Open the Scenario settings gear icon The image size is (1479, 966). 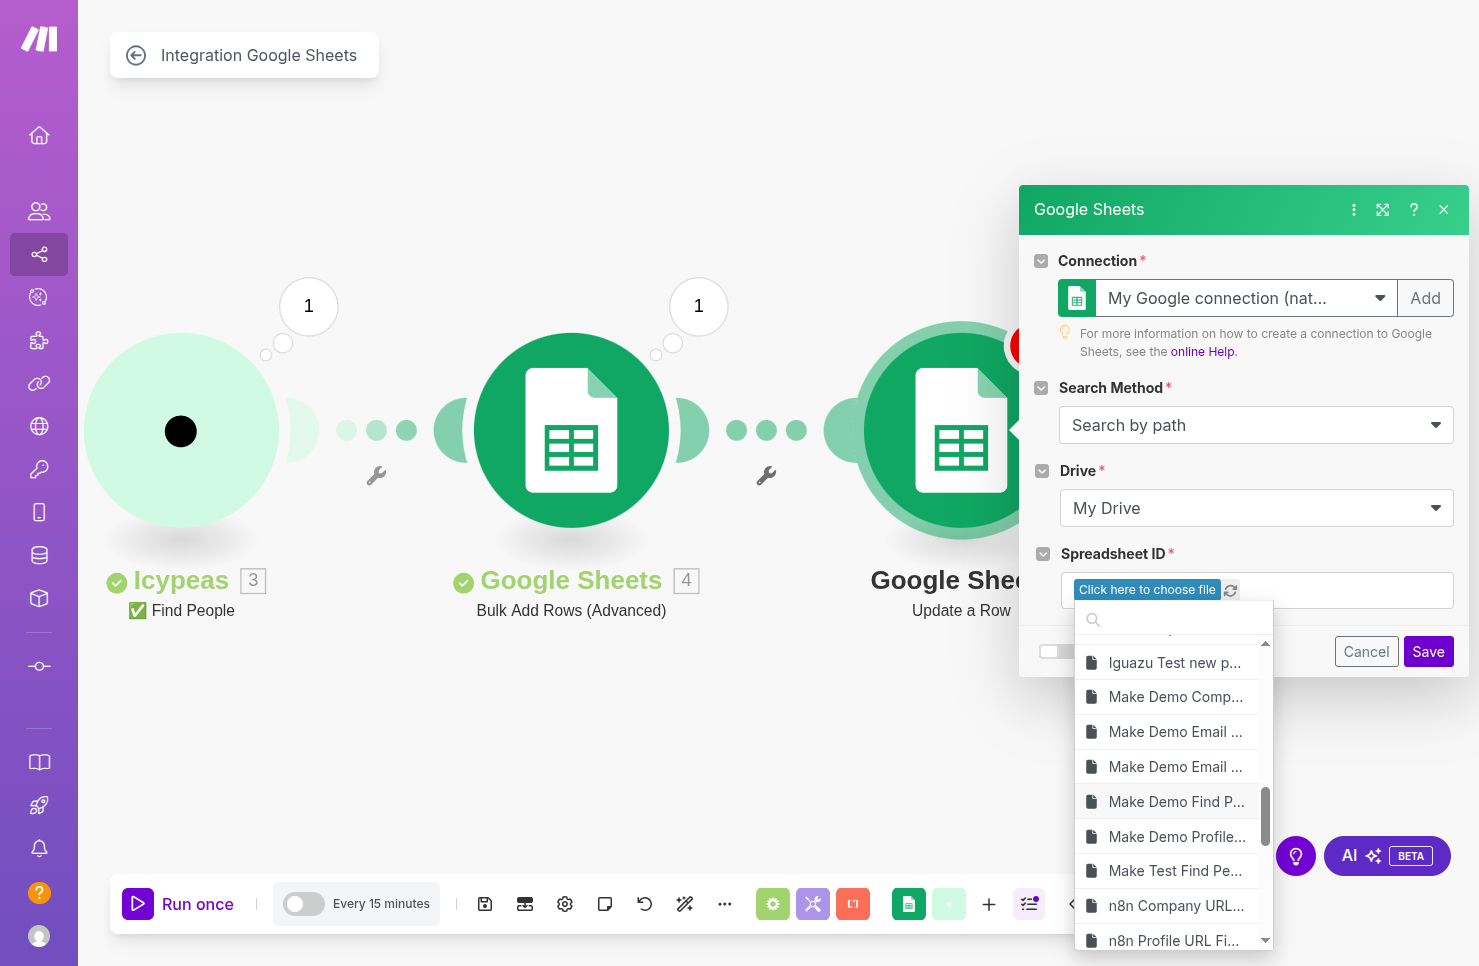[x=565, y=904]
